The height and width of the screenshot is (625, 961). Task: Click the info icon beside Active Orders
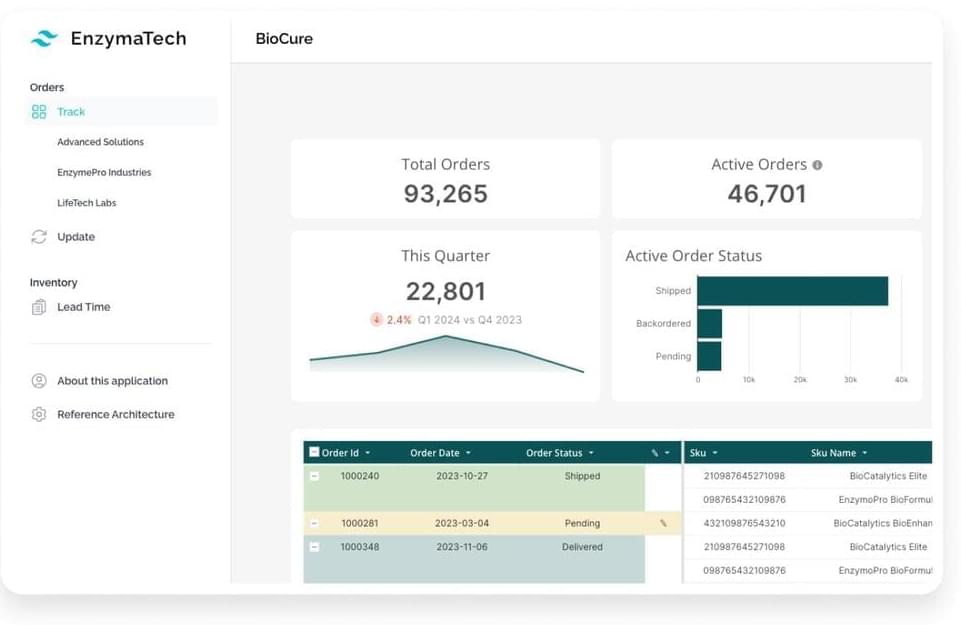817,165
